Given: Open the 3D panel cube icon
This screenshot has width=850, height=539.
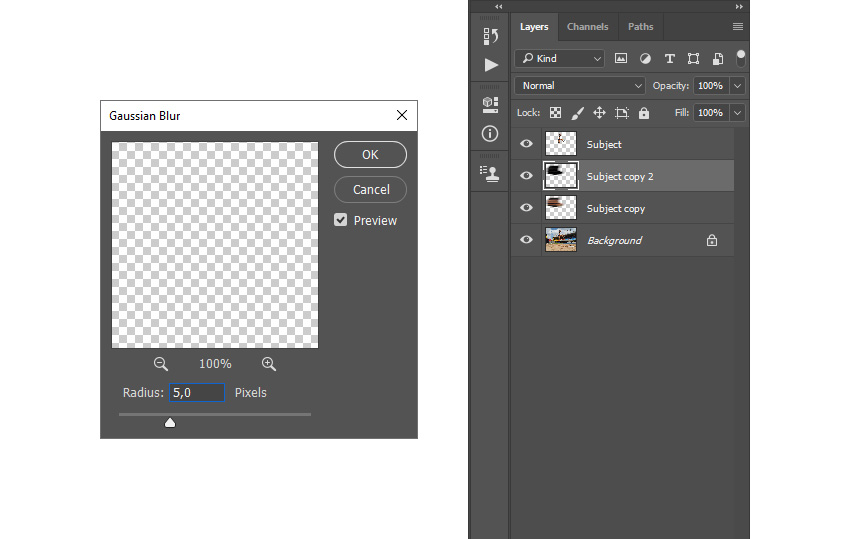Looking at the screenshot, I should pyautogui.click(x=490, y=104).
